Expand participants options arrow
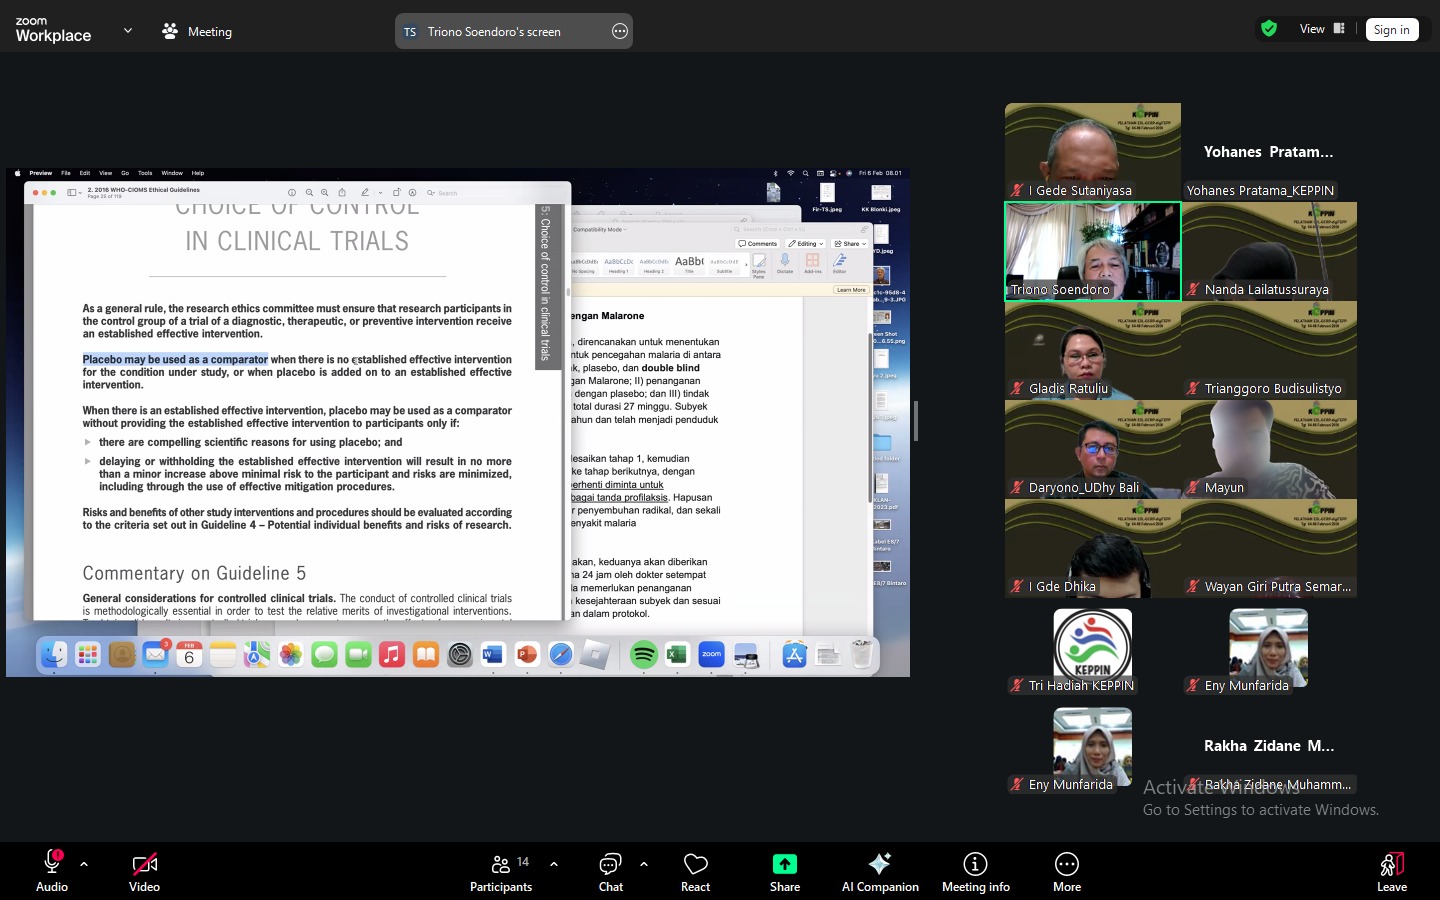The width and height of the screenshot is (1440, 900). 554,864
